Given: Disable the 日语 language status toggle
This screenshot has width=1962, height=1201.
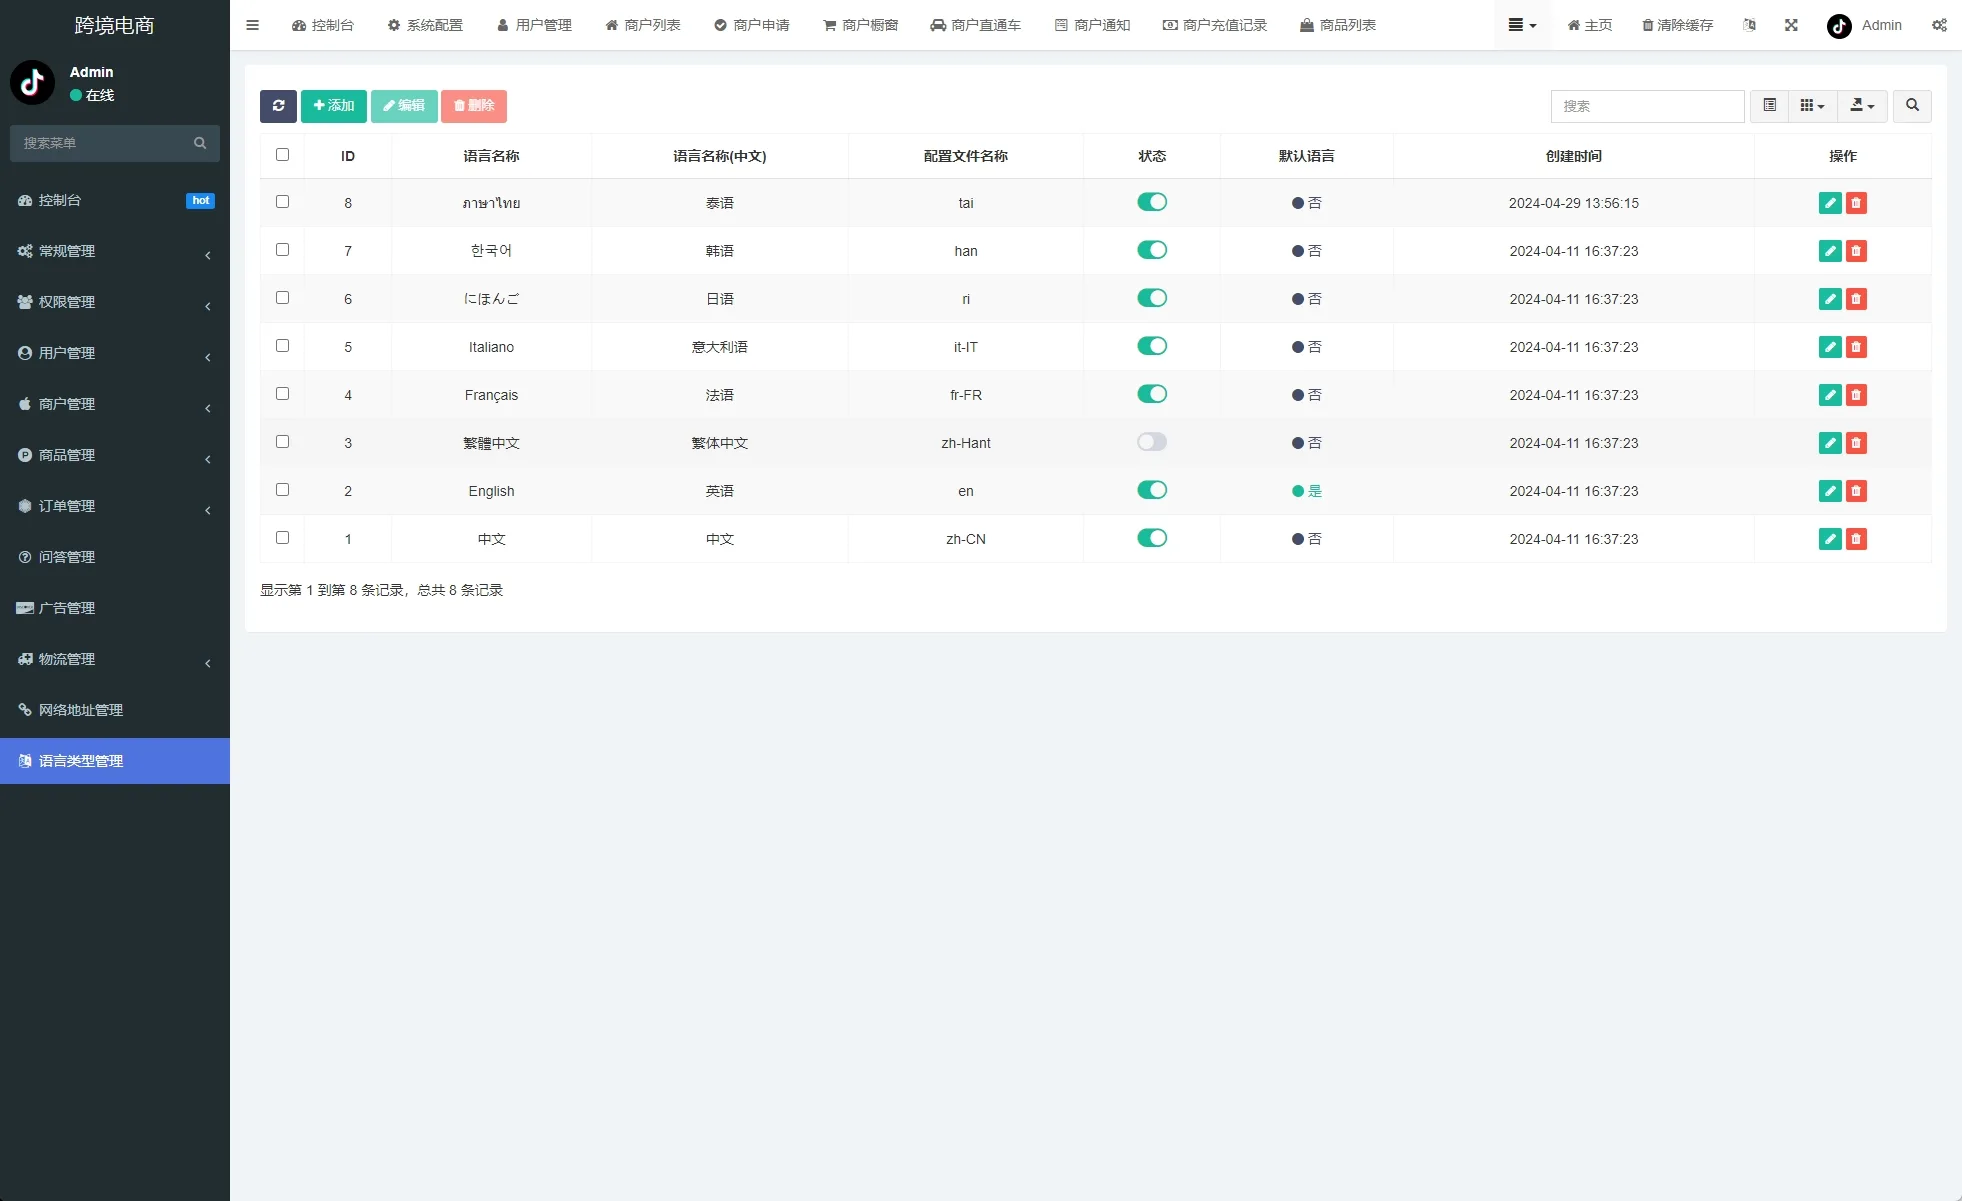Looking at the screenshot, I should [1152, 297].
